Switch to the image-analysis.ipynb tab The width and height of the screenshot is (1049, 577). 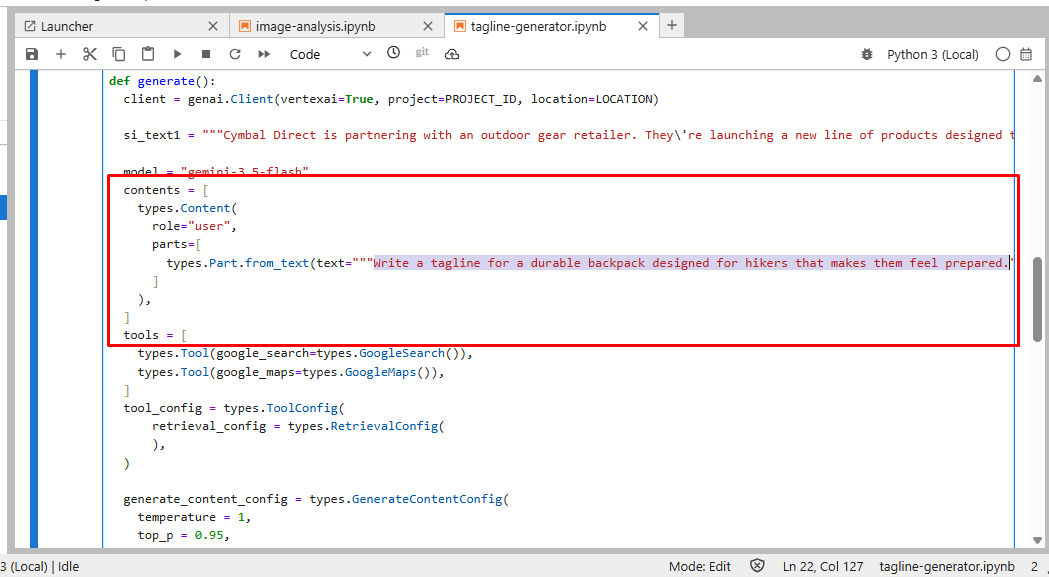tap(336, 26)
